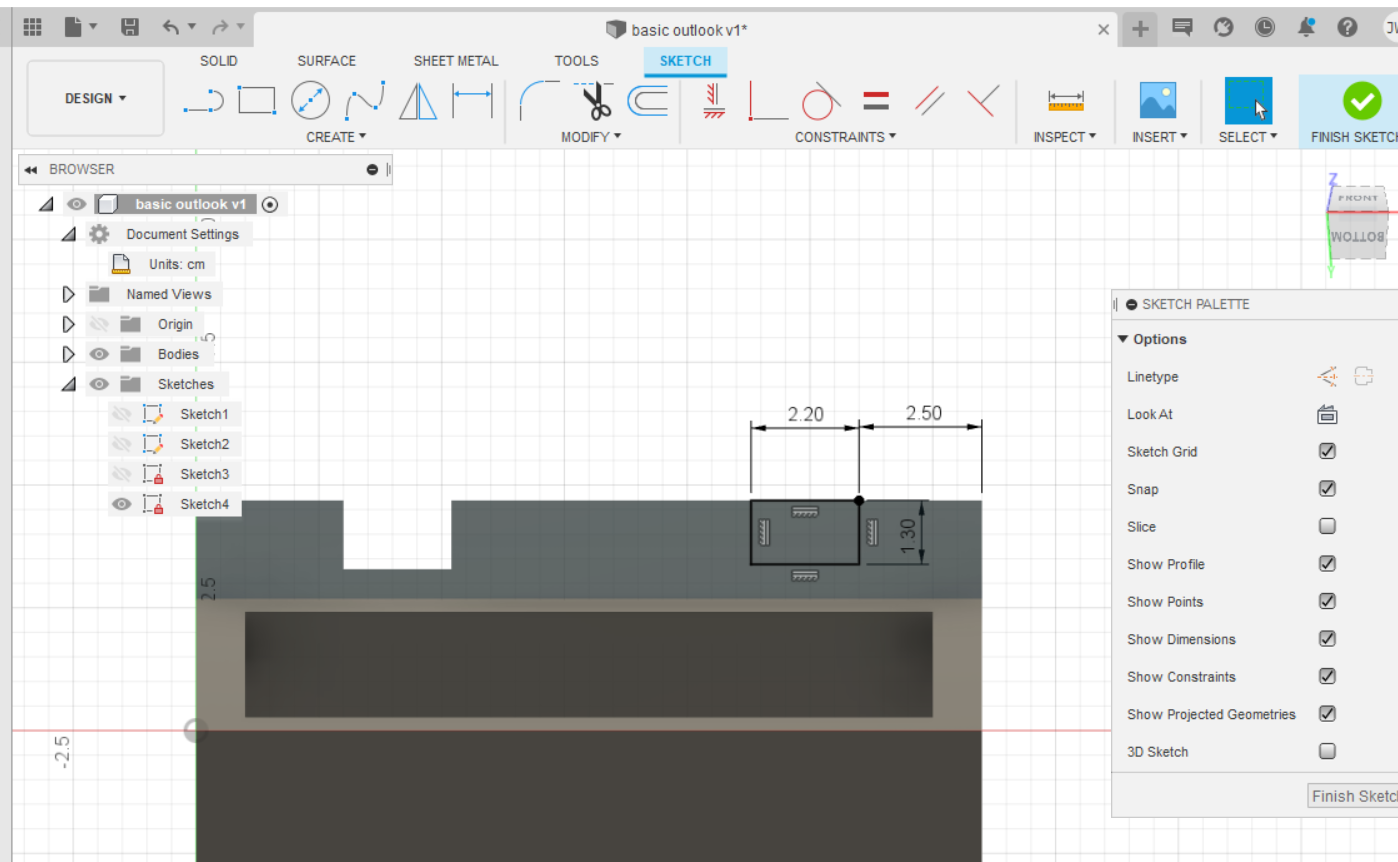Open the SHEET METAL tab
The image size is (1398, 862).
(456, 61)
